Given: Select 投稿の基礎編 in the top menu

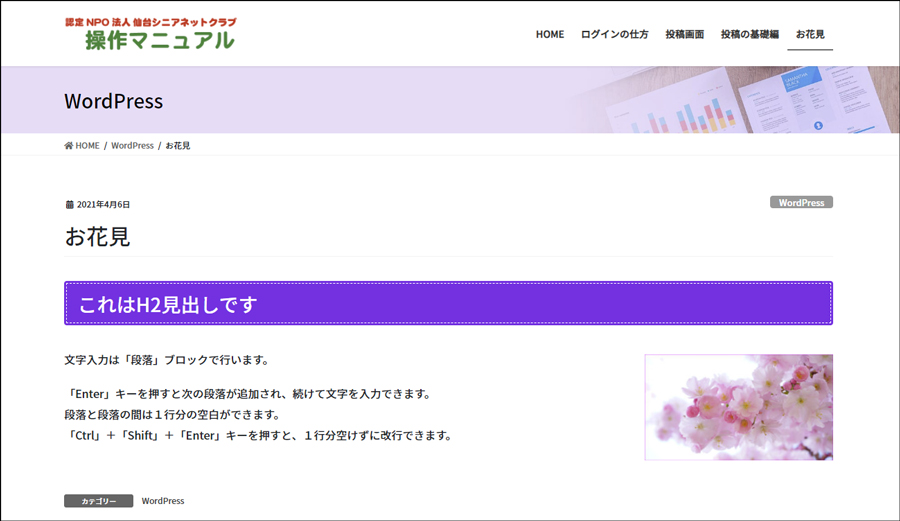Looking at the screenshot, I should [x=749, y=35].
